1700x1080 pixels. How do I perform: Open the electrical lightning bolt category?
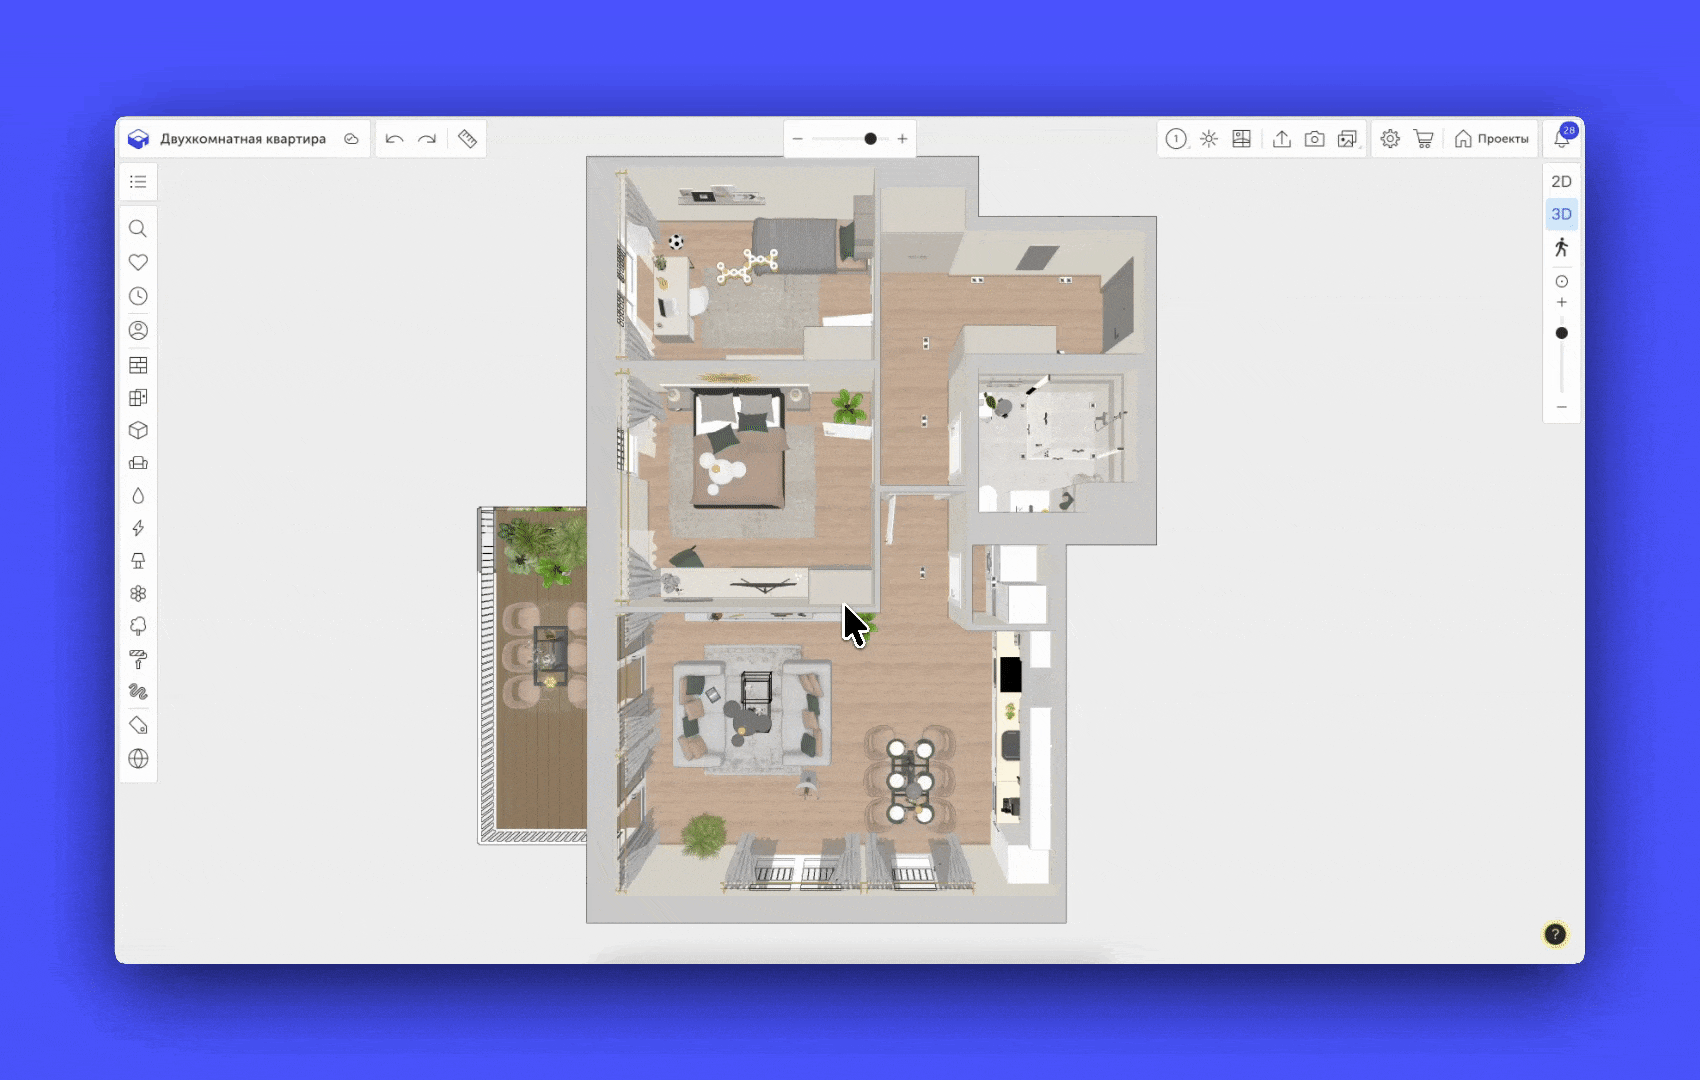138,528
